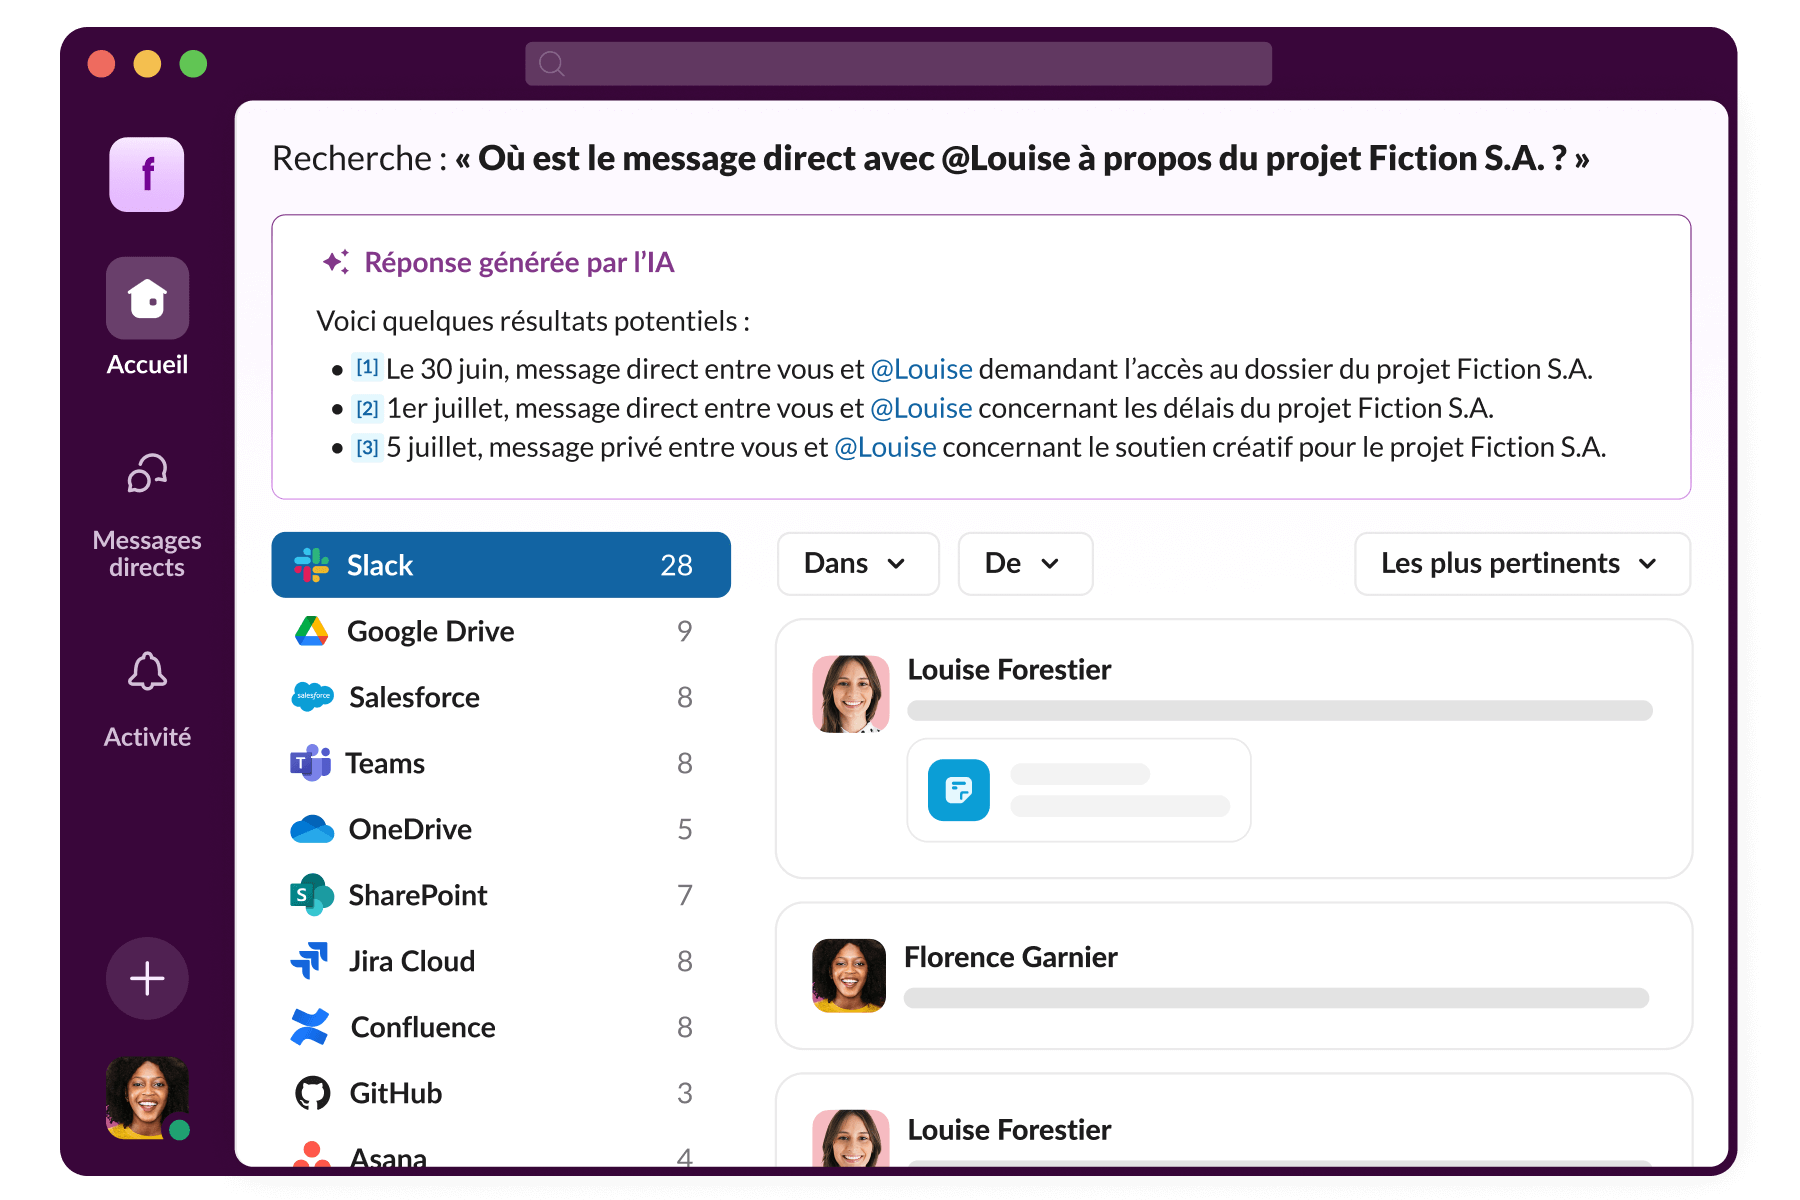Screen dimensions: 1800x1200
Task: Click the magnifier icon in search bar
Action: click(x=552, y=64)
